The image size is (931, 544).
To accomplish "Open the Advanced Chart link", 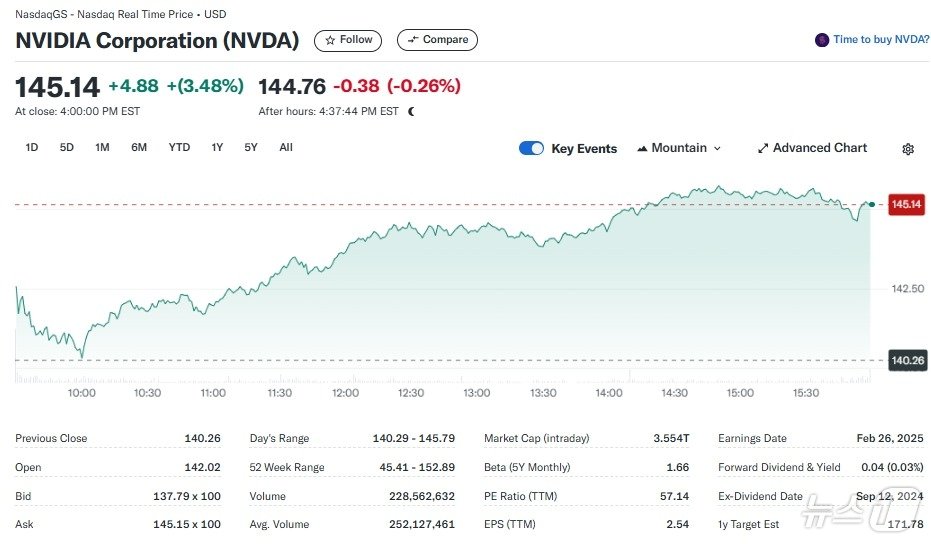I will coord(820,148).
